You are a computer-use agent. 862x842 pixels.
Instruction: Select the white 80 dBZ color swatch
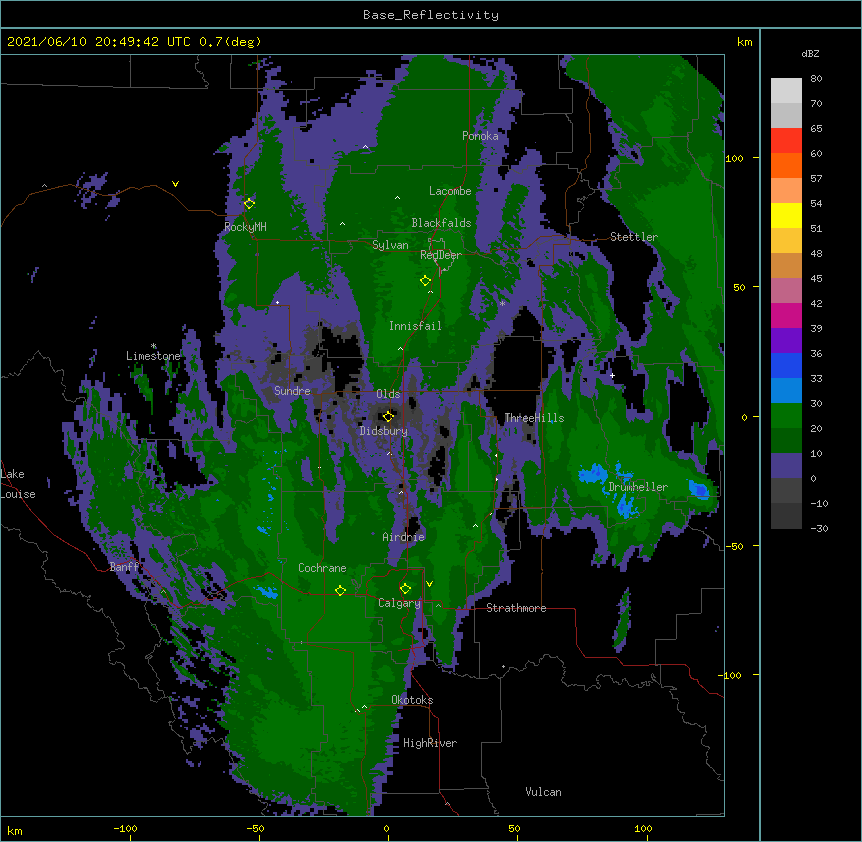pos(786,91)
